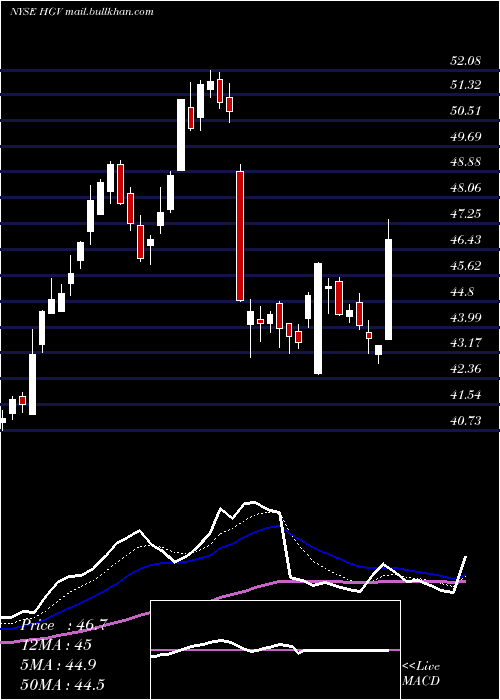
Task: Click the 48.88 price axis label
Action: [466, 162]
